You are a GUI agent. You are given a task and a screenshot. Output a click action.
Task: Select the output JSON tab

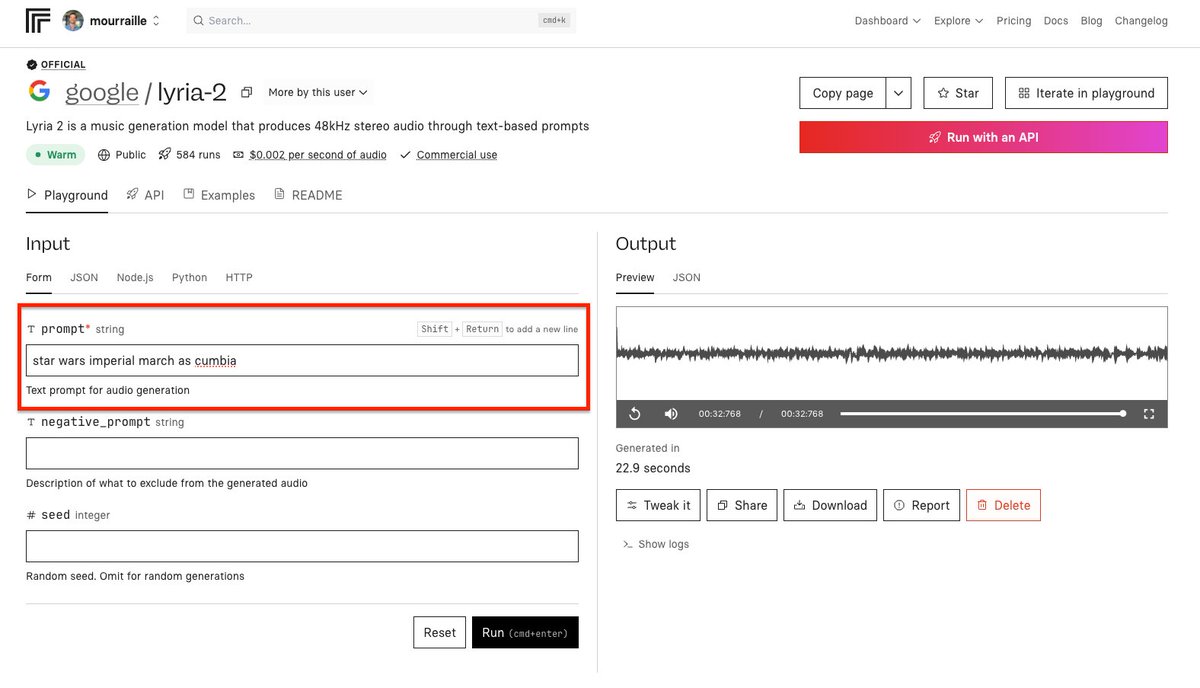[x=687, y=277]
